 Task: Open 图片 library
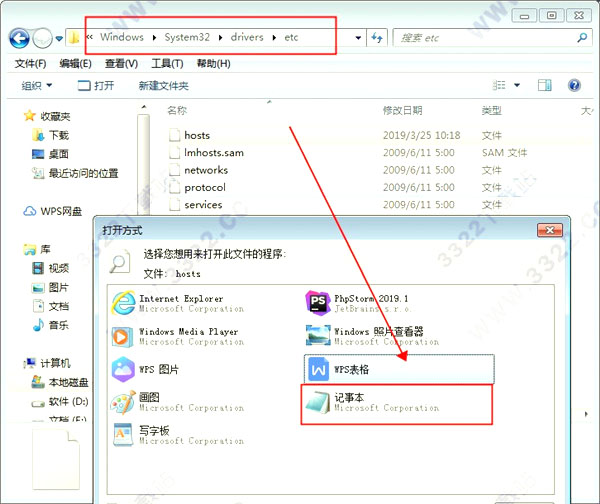point(50,287)
